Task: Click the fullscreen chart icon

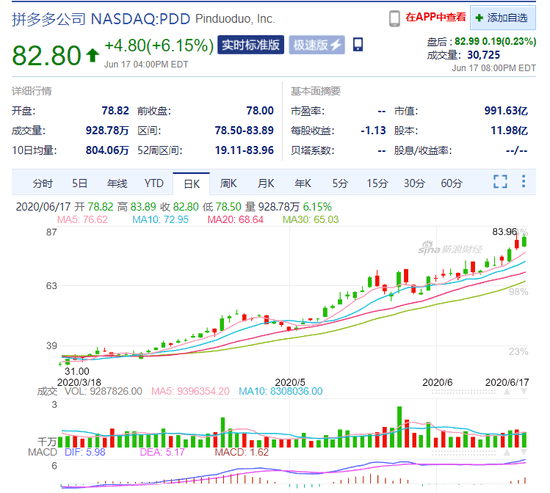Action: pos(500,182)
